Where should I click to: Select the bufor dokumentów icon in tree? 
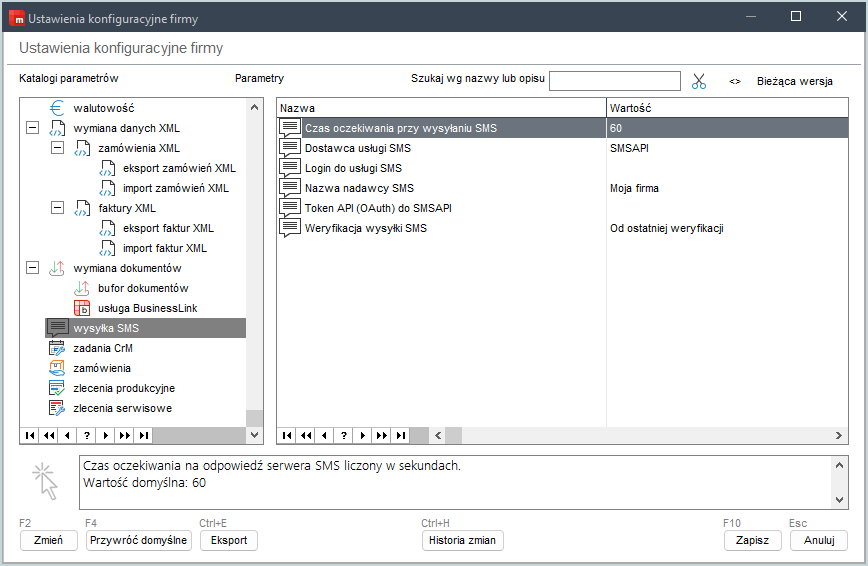point(82,288)
